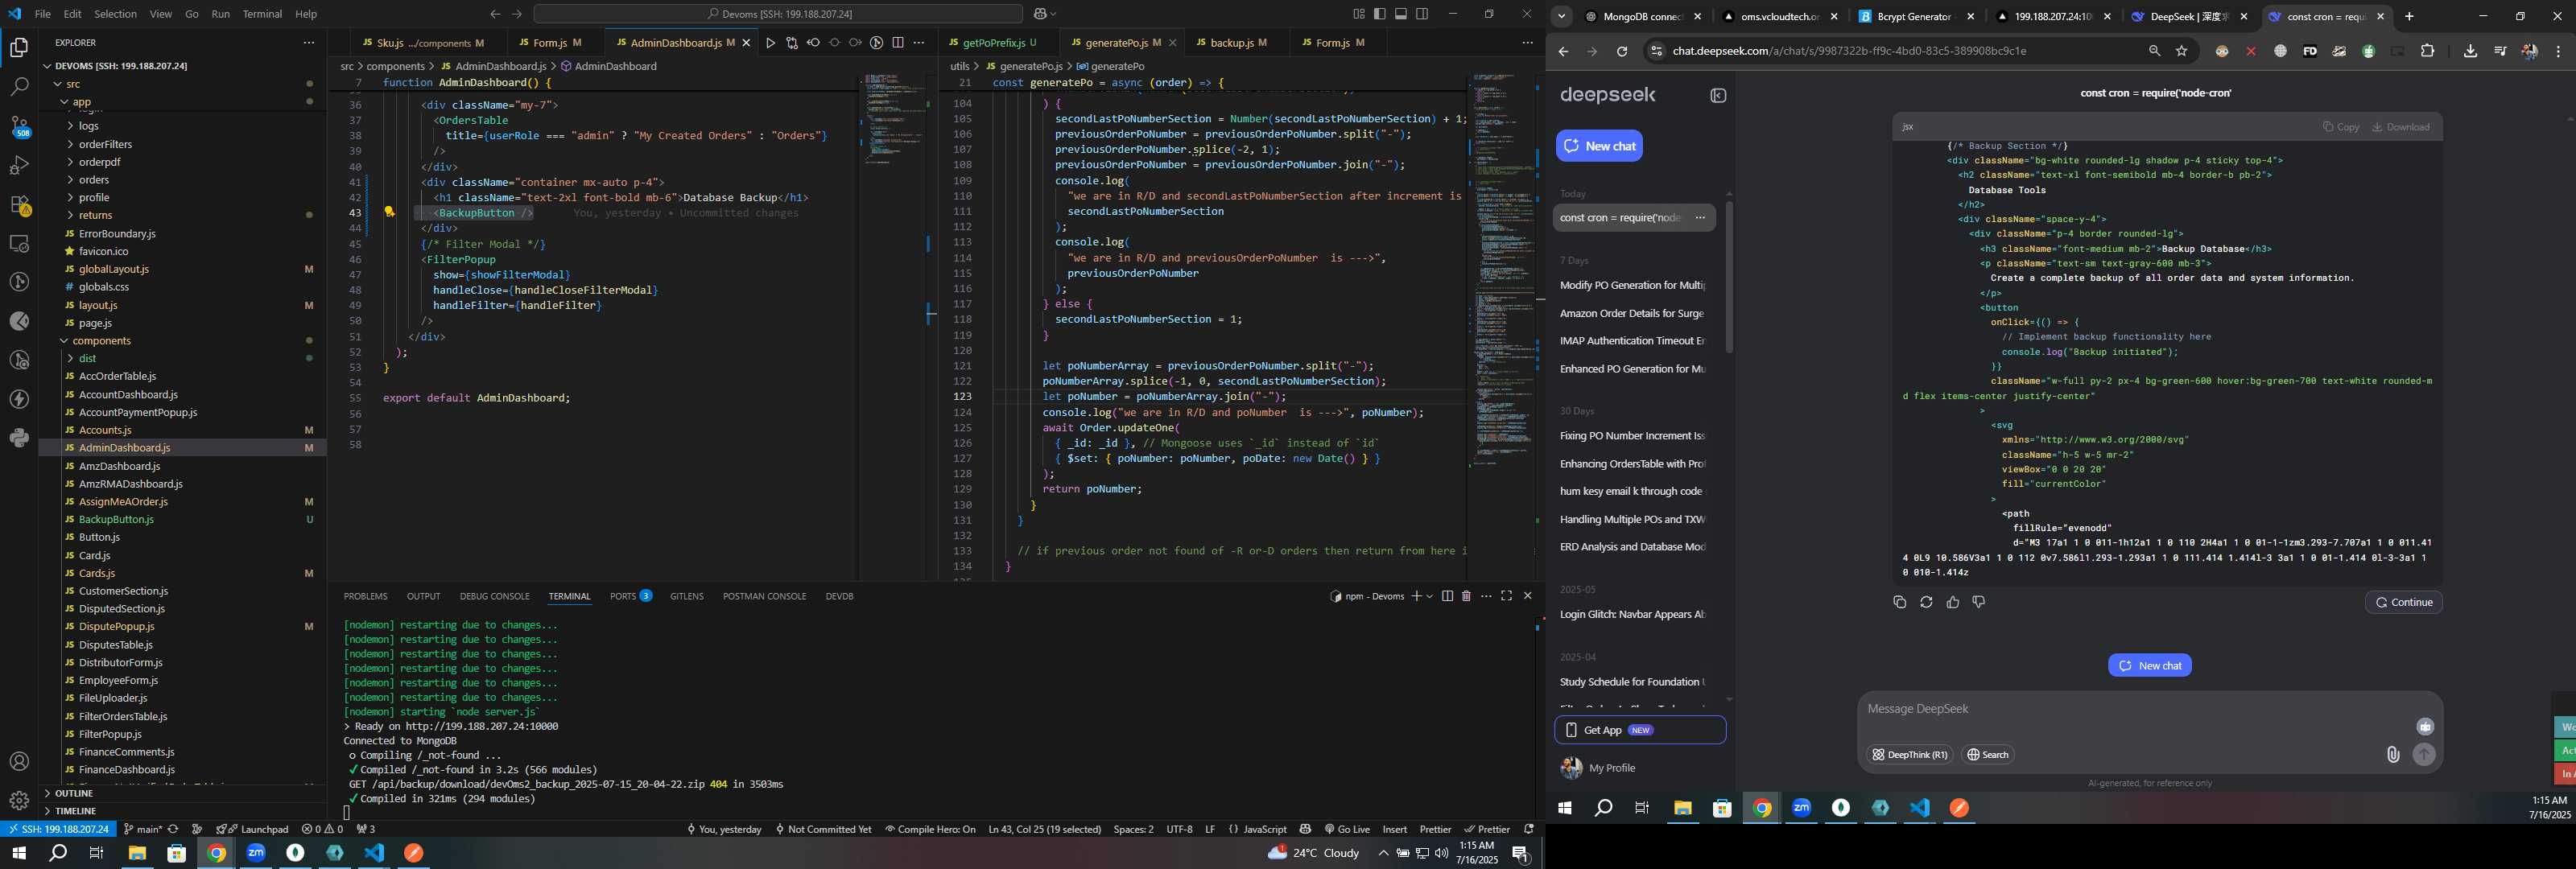Image resolution: width=2576 pixels, height=869 pixels.
Task: Reload the Chrome page
Action: click(1622, 51)
